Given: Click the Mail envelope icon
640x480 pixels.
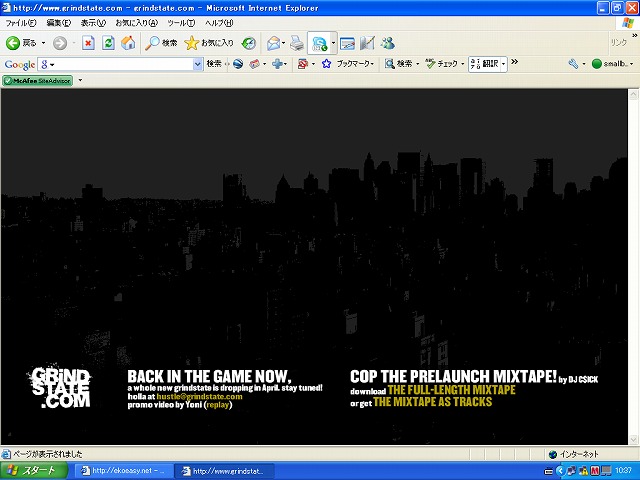Looking at the screenshot, I should pos(273,43).
